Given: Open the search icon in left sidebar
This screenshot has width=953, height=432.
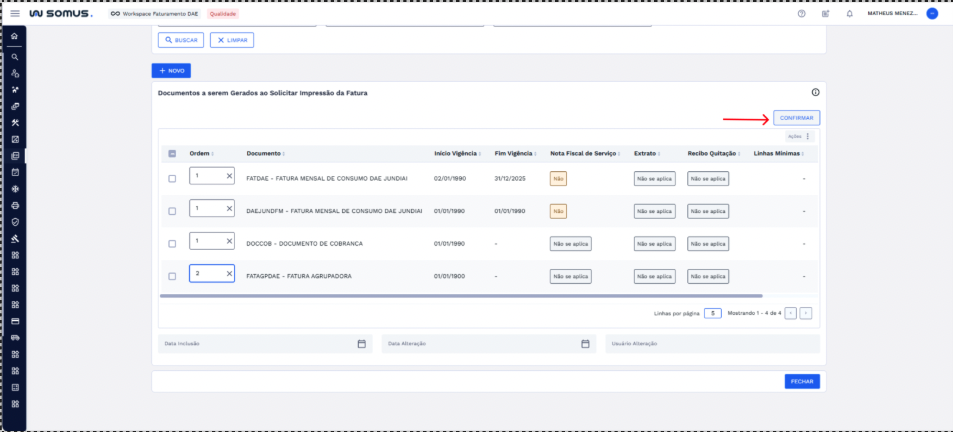Looking at the screenshot, I should [x=15, y=57].
